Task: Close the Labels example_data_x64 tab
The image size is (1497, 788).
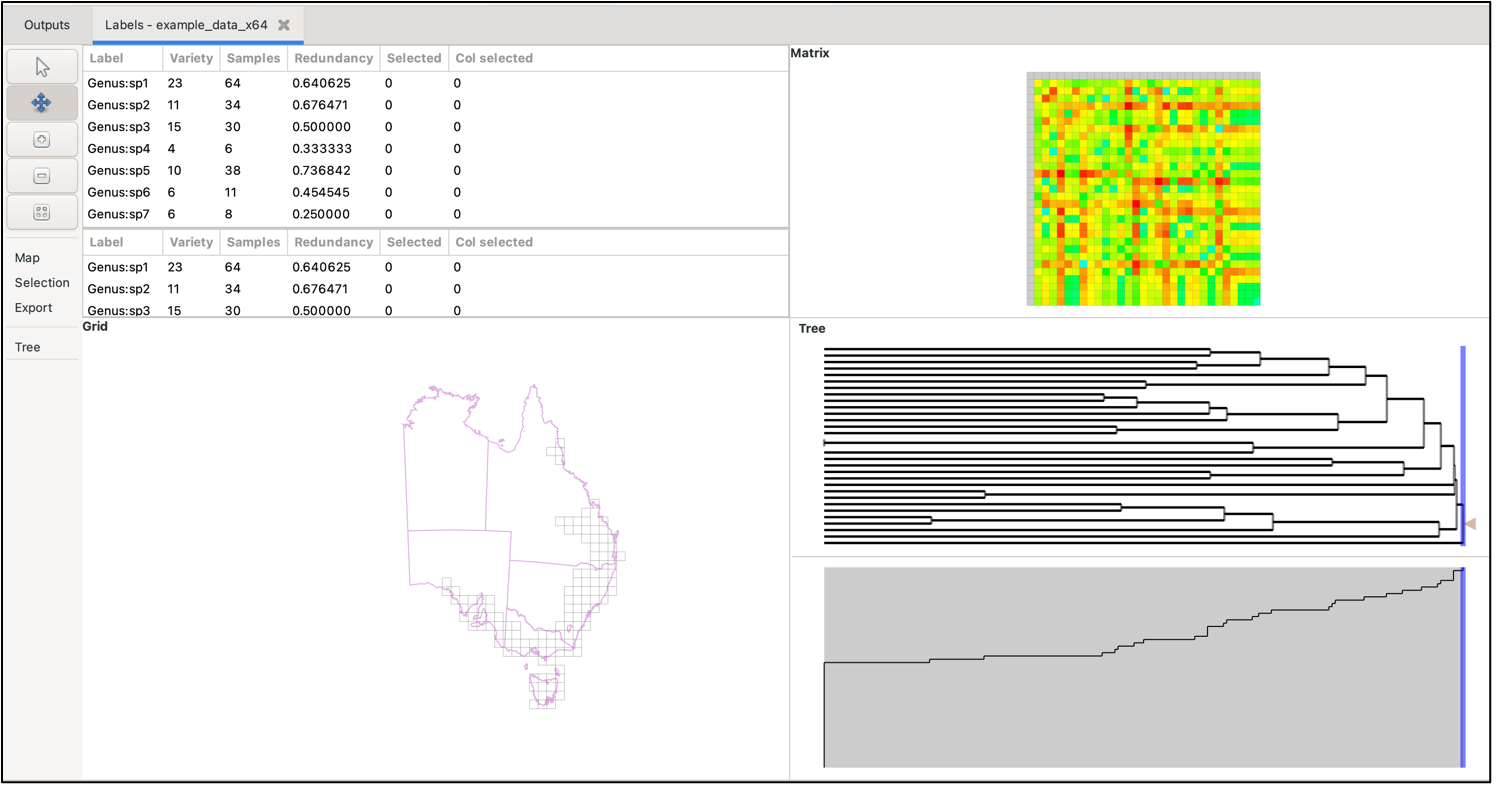Action: [x=284, y=25]
